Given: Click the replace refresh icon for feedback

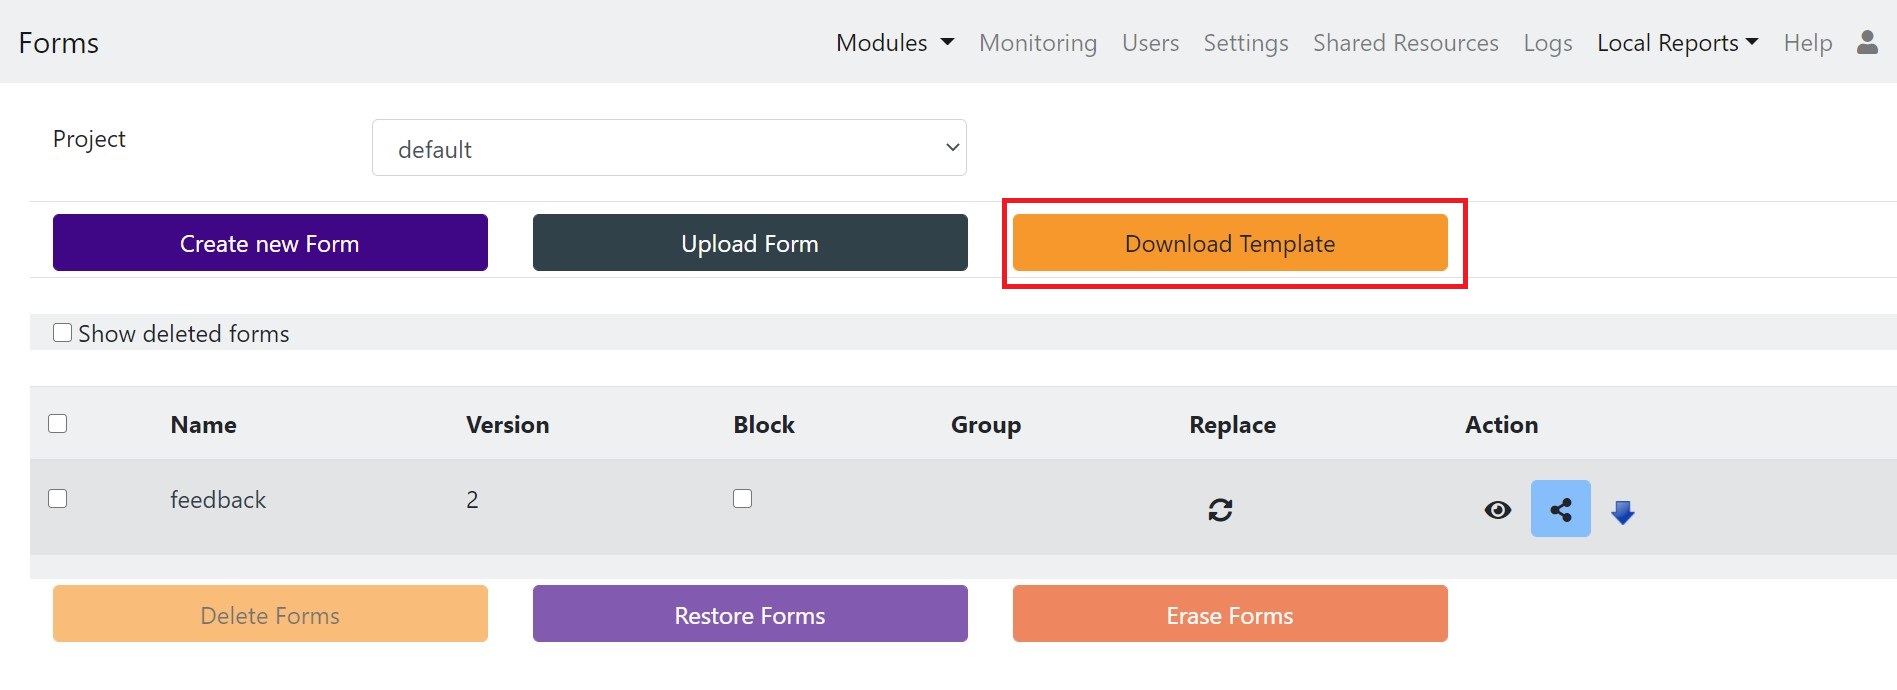Looking at the screenshot, I should (x=1220, y=510).
